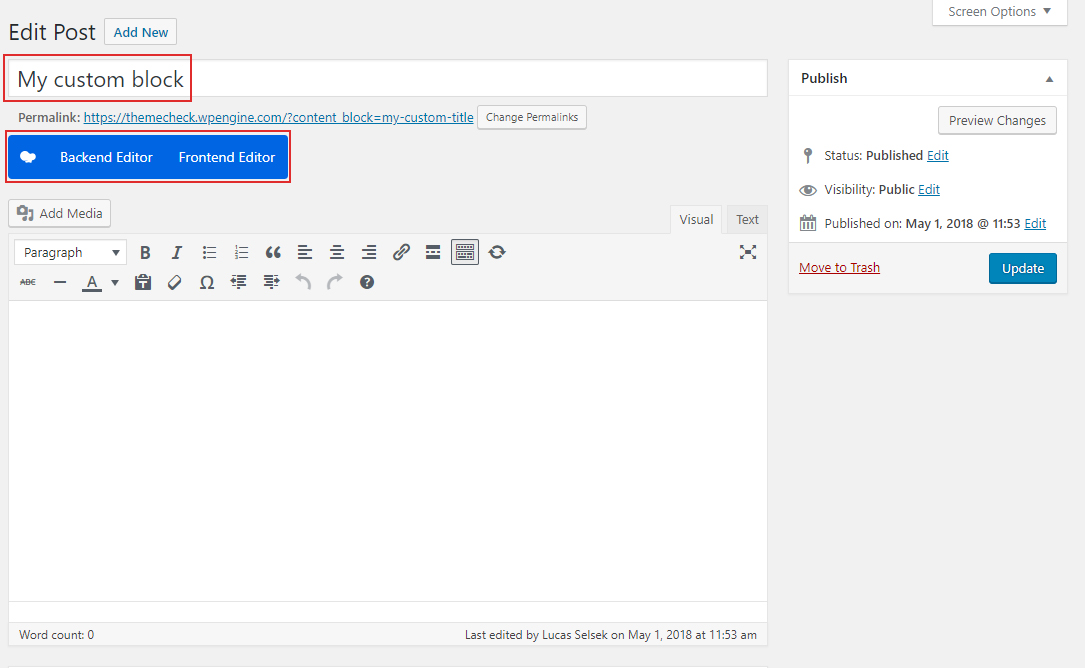Select the Visual editor tab

(696, 220)
